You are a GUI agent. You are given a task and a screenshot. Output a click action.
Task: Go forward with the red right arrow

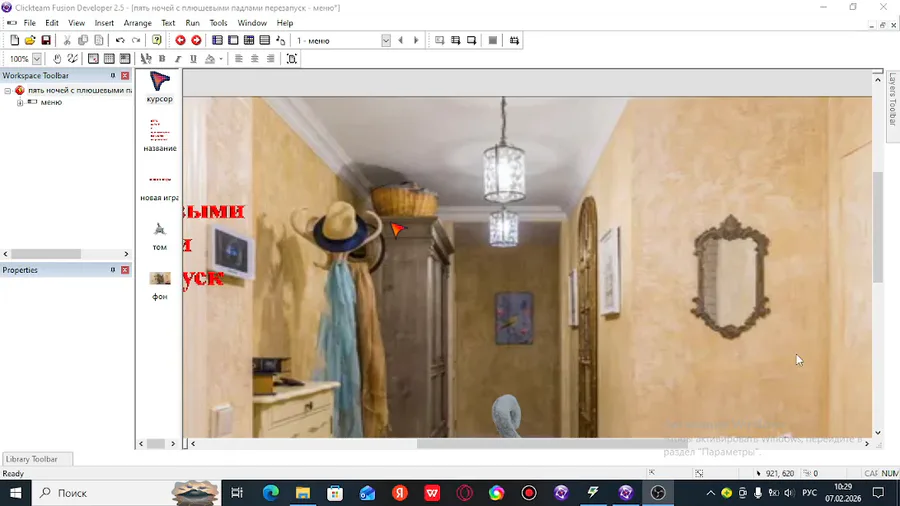click(196, 40)
